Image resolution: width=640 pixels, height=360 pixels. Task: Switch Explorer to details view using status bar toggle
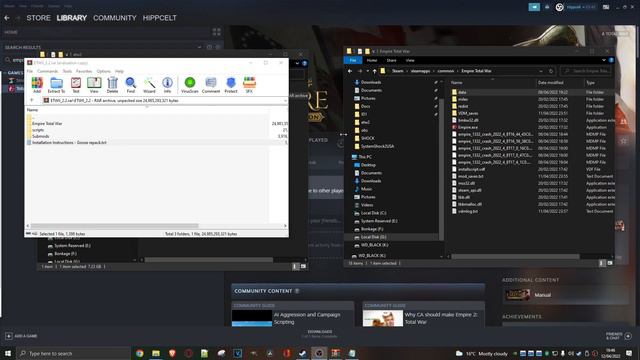click(x=602, y=263)
